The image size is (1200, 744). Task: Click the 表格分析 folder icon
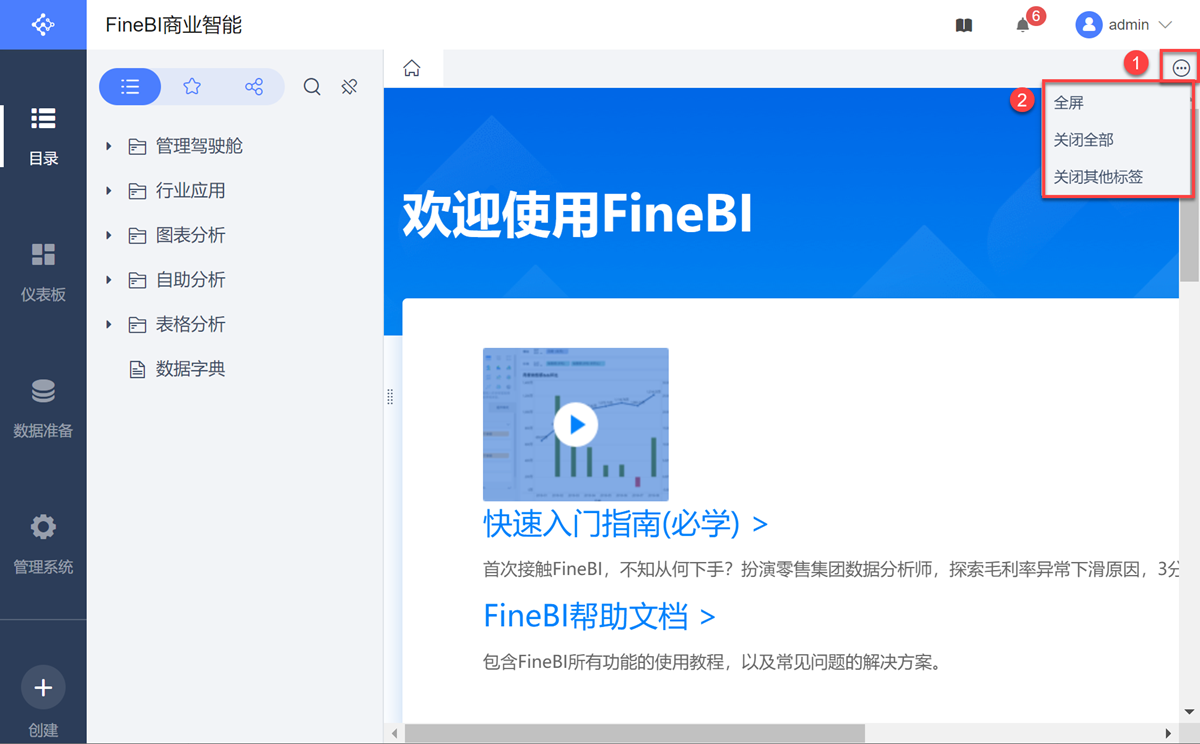coord(137,325)
